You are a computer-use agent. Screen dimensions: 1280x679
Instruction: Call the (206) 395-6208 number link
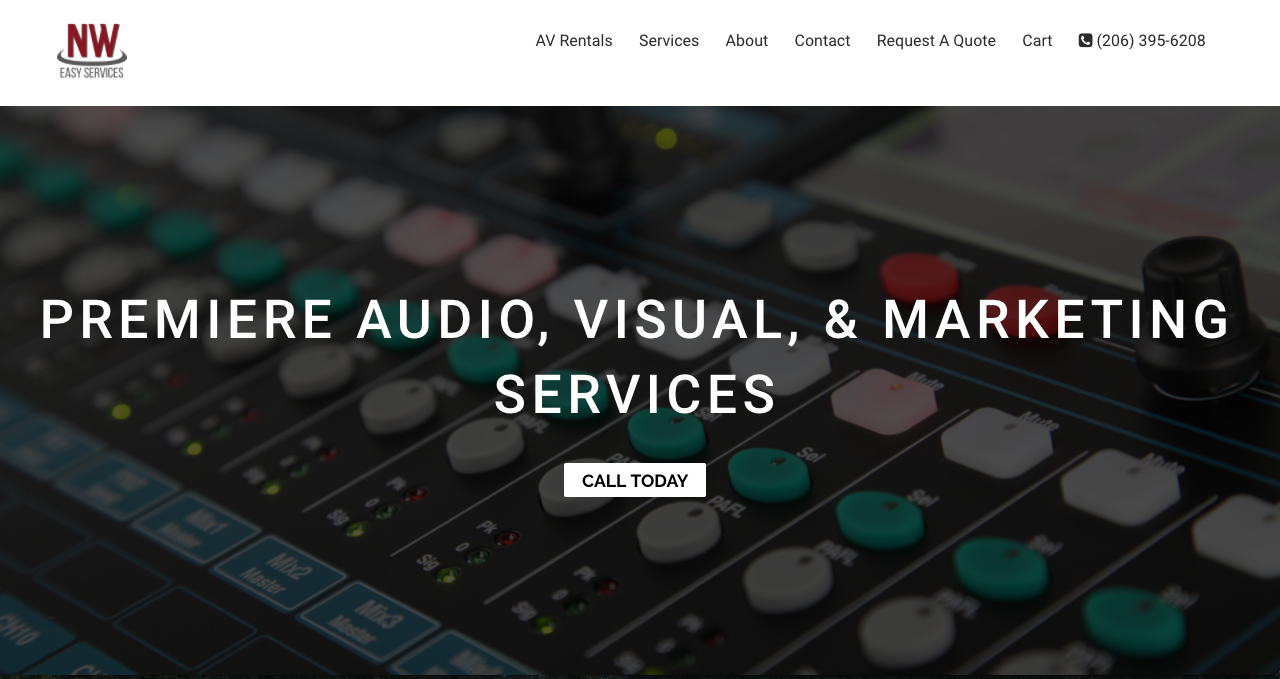[x=1151, y=41]
